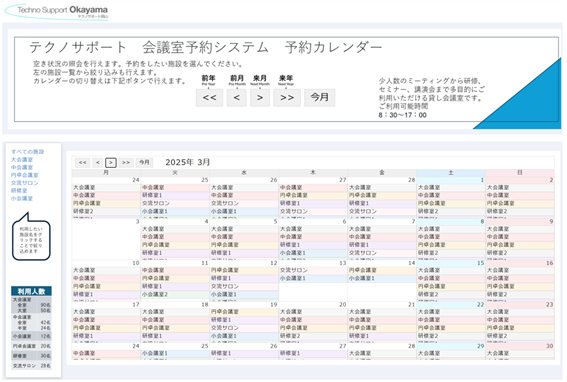The width and height of the screenshot is (567, 382).
Task: Select 中会議室 entry on day 22
Action: tap(451, 320)
